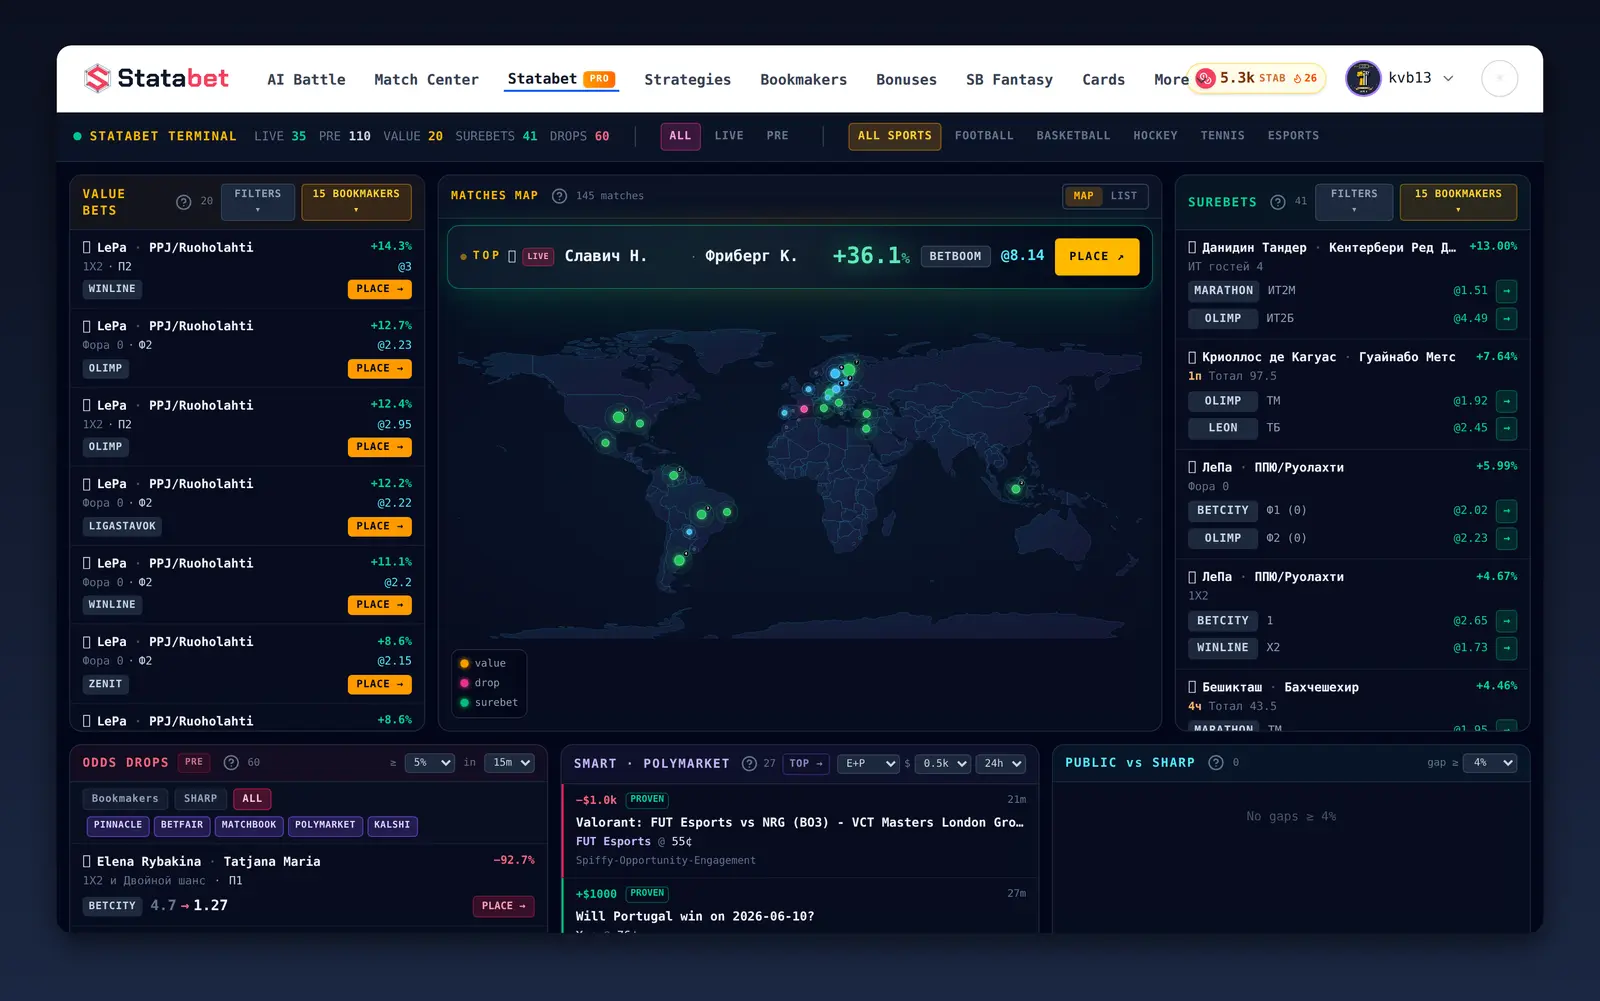This screenshot has width=1600, height=1001.
Task: Expand the kvb13 account menu chevron
Action: click(1448, 78)
